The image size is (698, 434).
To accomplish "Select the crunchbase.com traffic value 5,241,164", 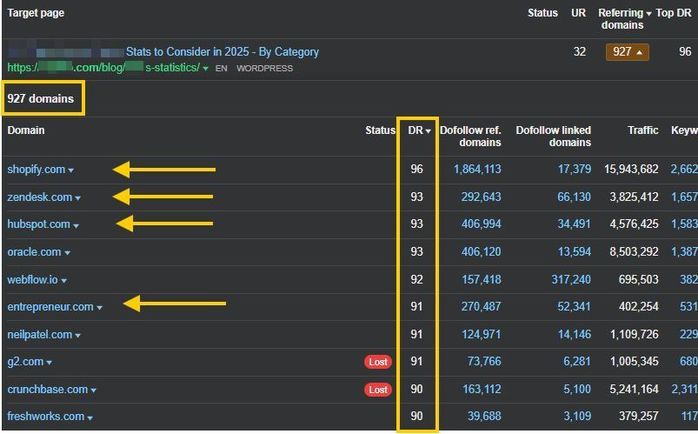I will click(x=634, y=389).
